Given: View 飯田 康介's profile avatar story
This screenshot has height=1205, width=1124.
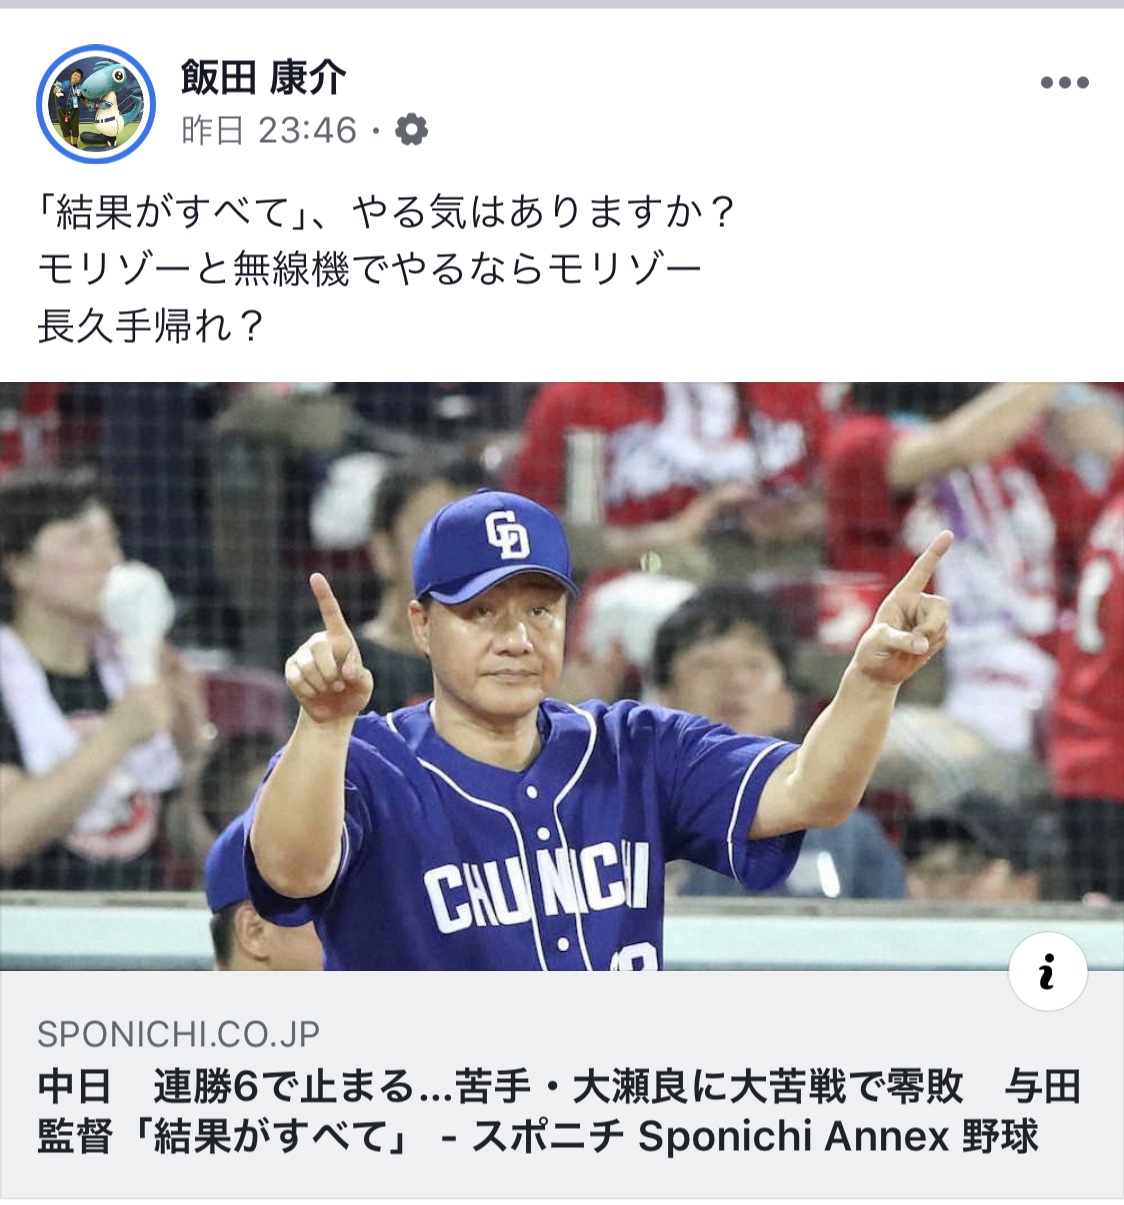Looking at the screenshot, I should (x=96, y=104).
